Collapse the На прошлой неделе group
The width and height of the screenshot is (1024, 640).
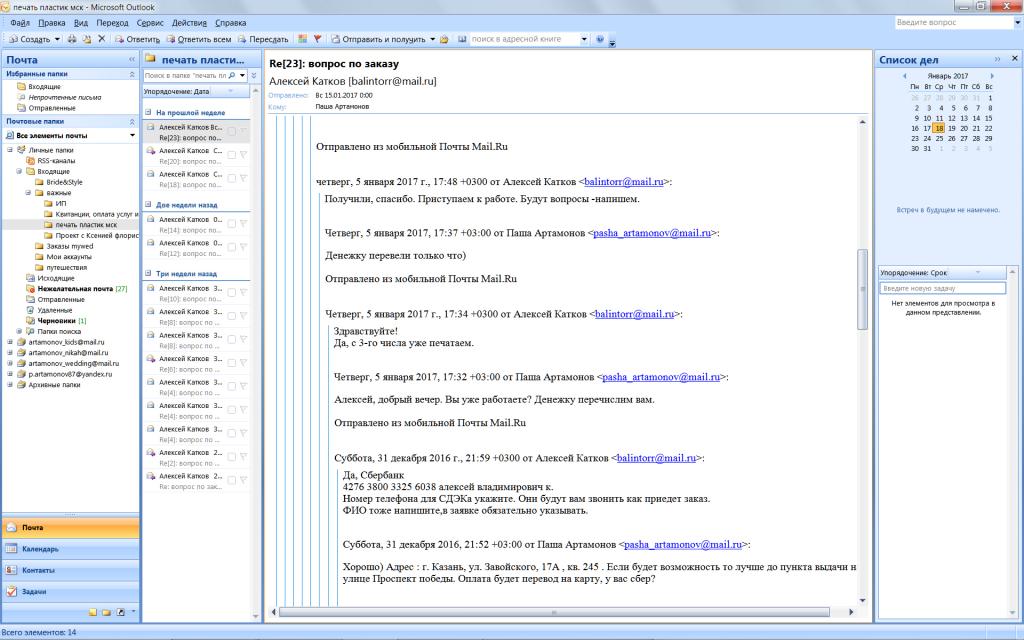[x=148, y=112]
